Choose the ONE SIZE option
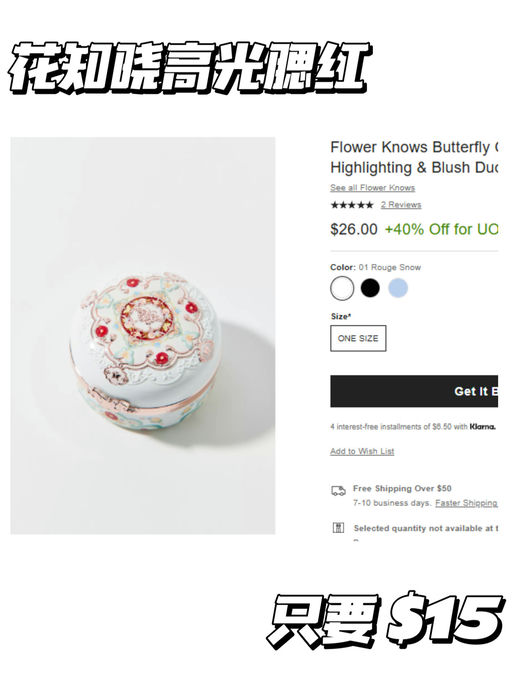Image resolution: width=512 pixels, height=683 pixels. point(358,338)
